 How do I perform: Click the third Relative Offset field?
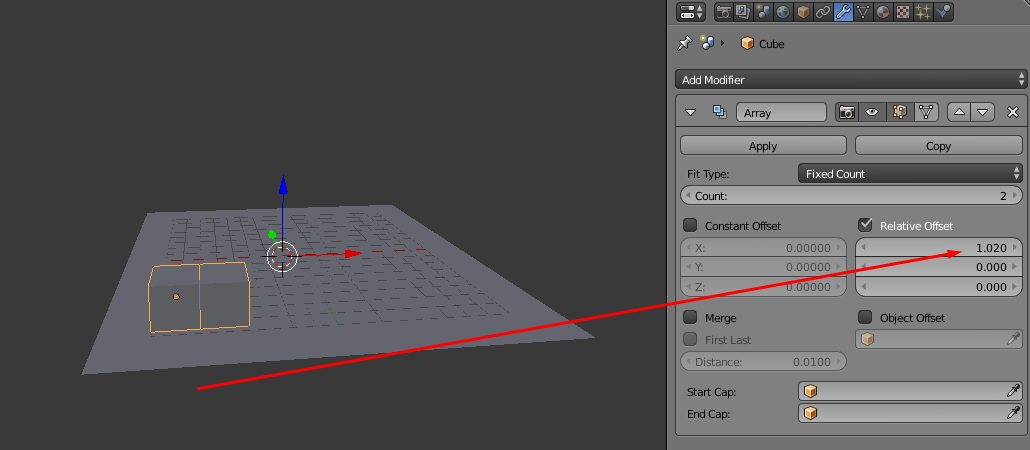(939, 286)
